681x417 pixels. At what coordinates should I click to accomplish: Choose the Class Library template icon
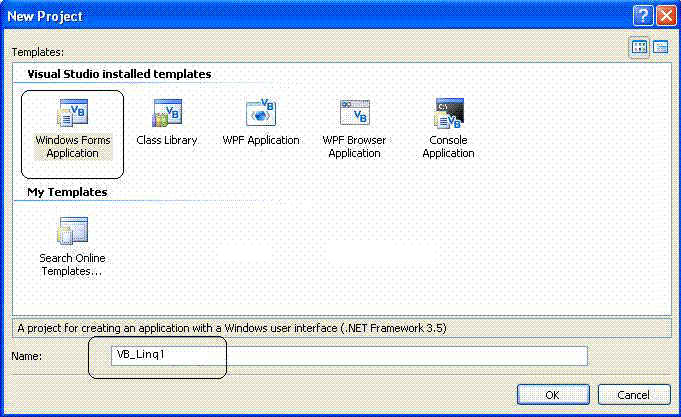tap(167, 113)
